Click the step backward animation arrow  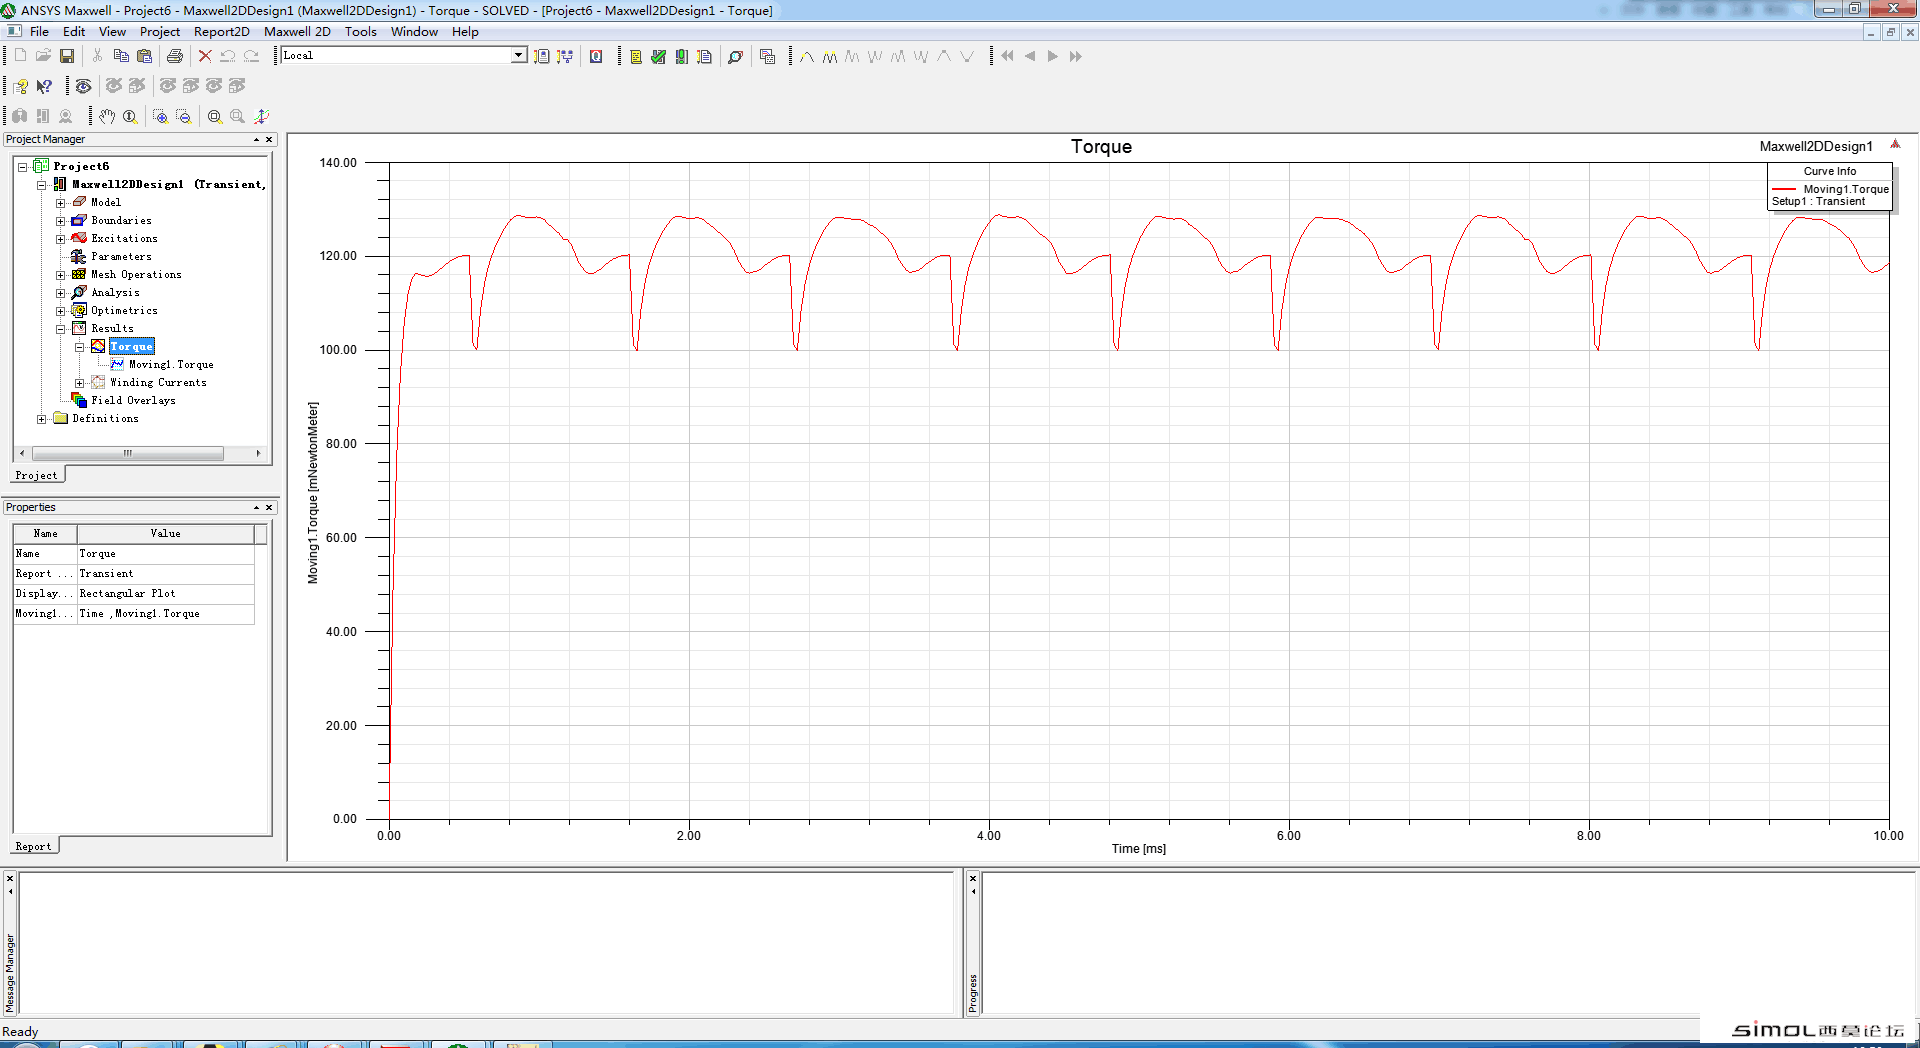pos(1030,56)
